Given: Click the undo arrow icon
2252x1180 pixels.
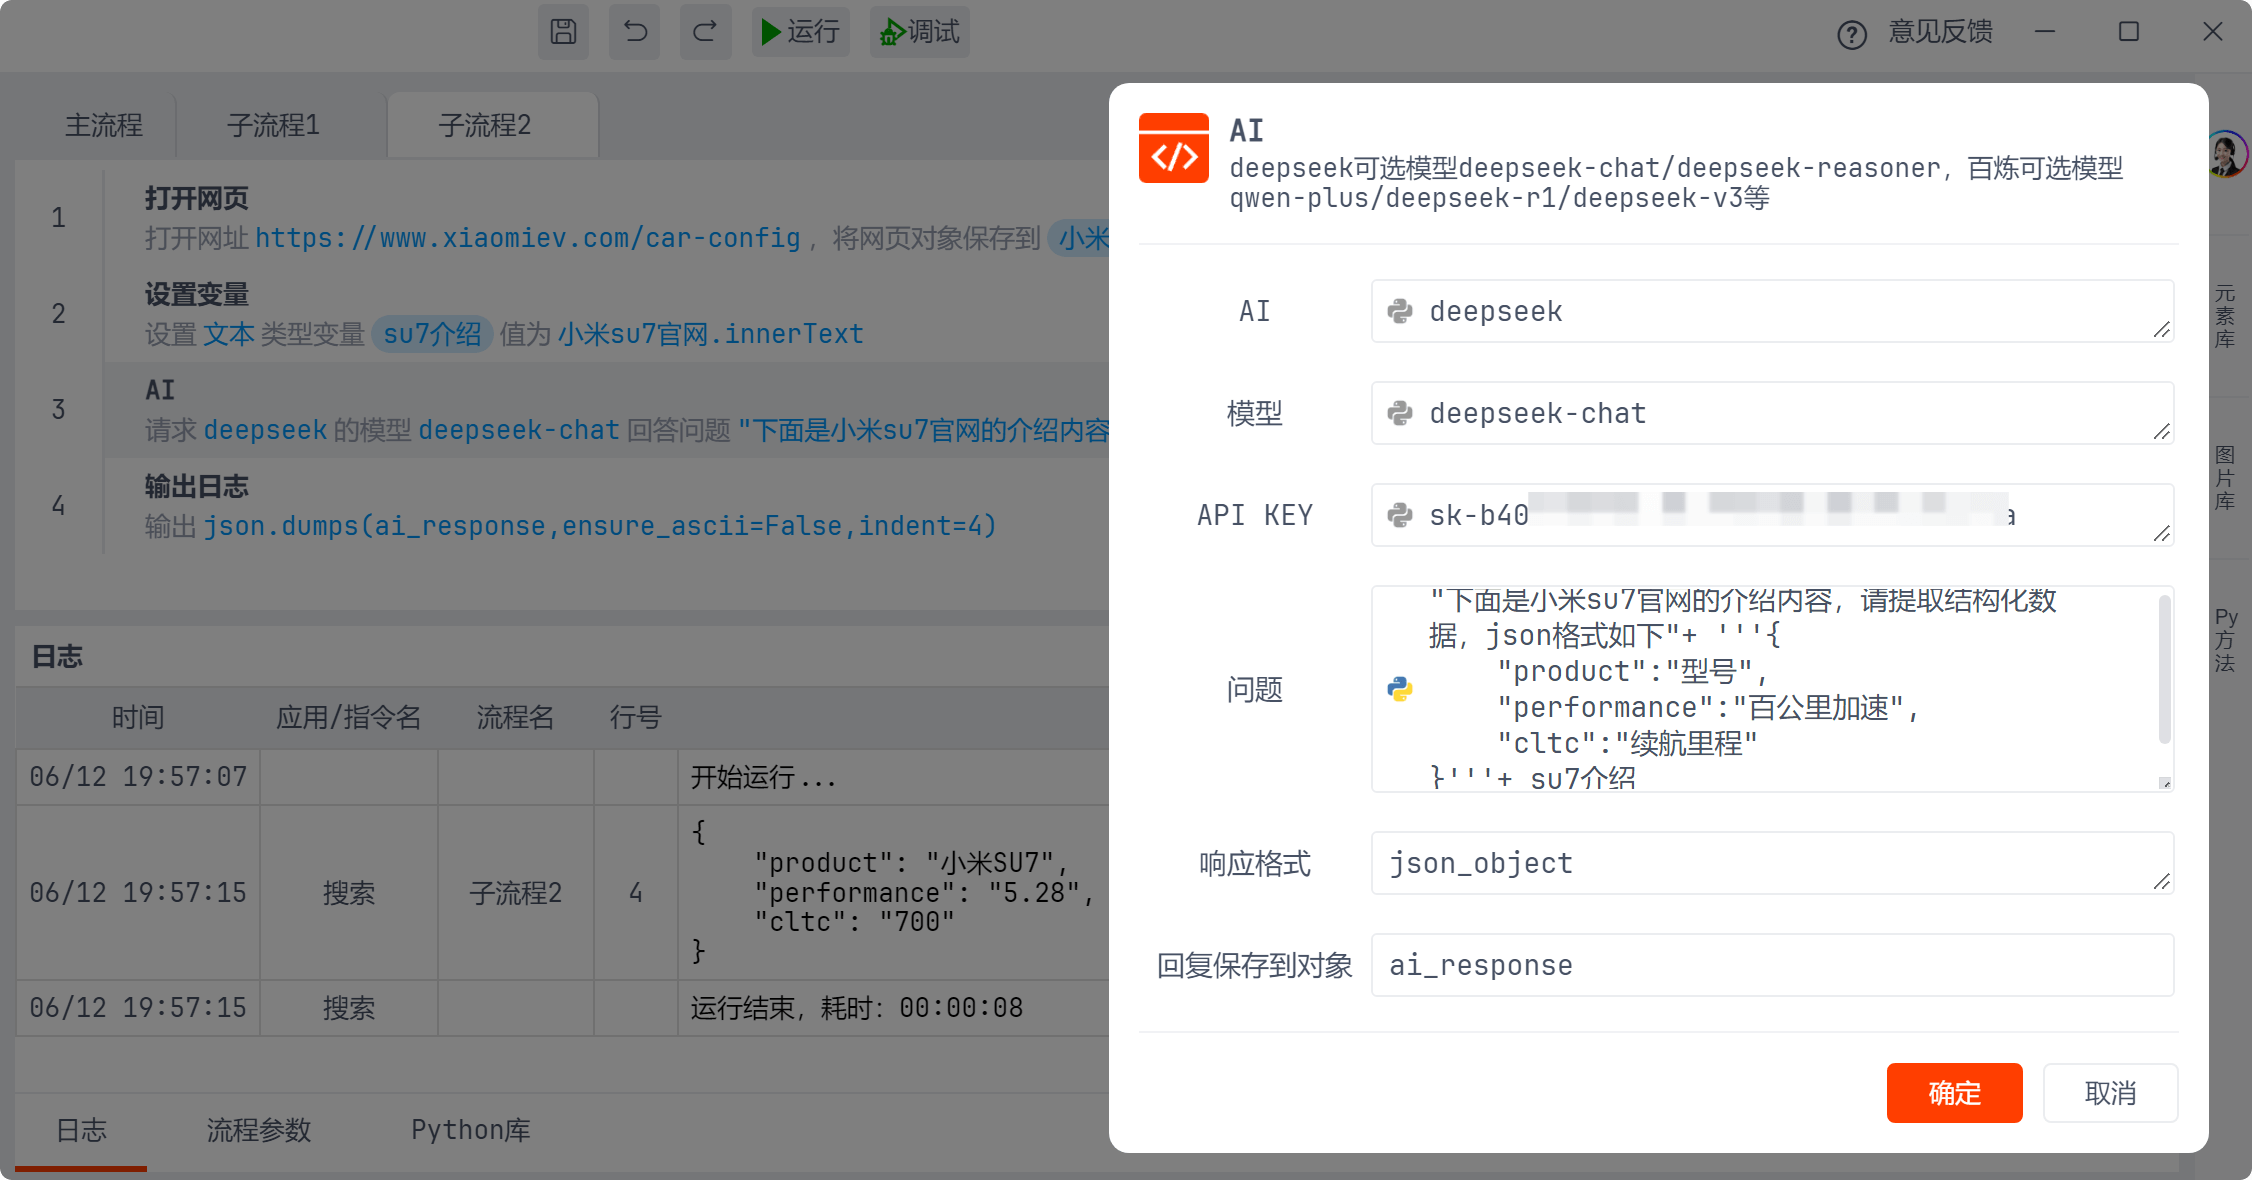Looking at the screenshot, I should coord(635,32).
